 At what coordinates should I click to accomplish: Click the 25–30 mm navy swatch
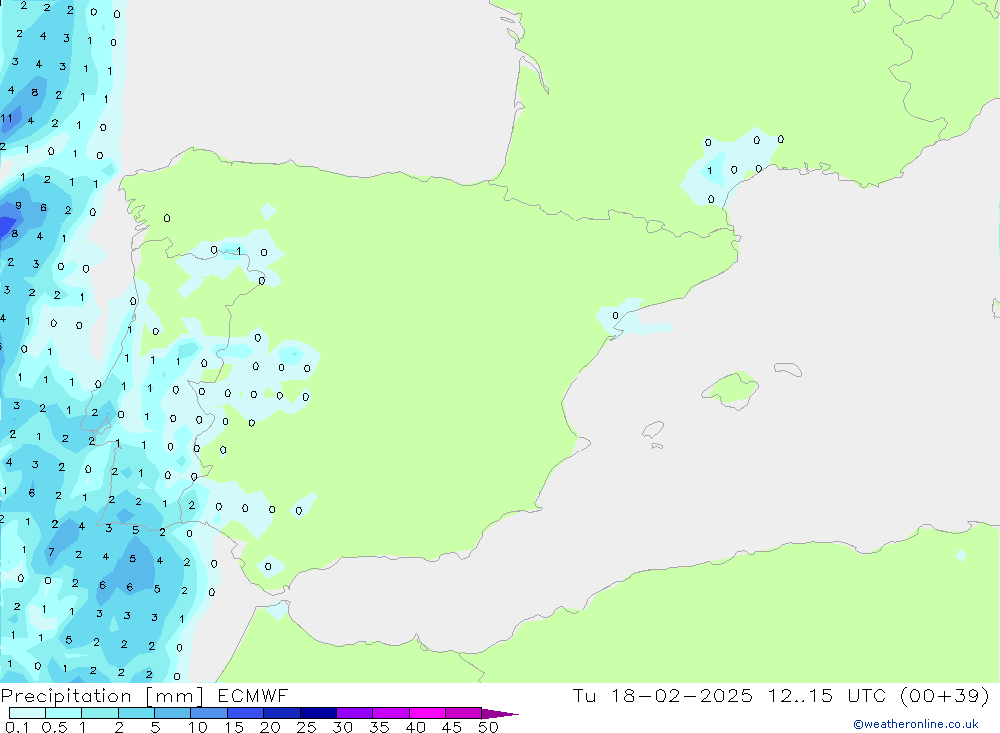click(318, 713)
